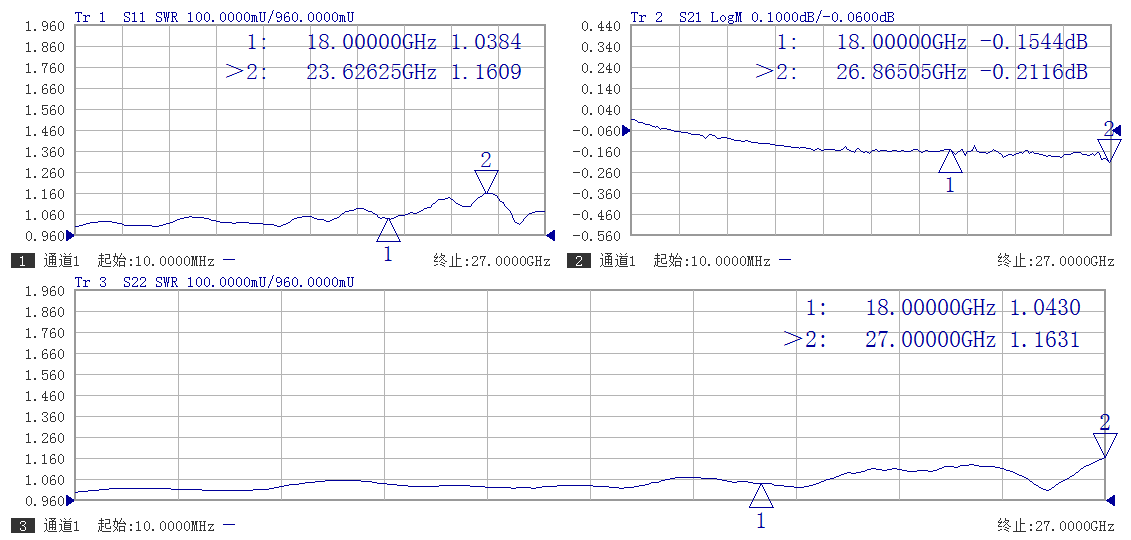Click the S11 plot start frequency 10.0000MHz
Viewport: 1131px width, 540px height.
[175, 261]
